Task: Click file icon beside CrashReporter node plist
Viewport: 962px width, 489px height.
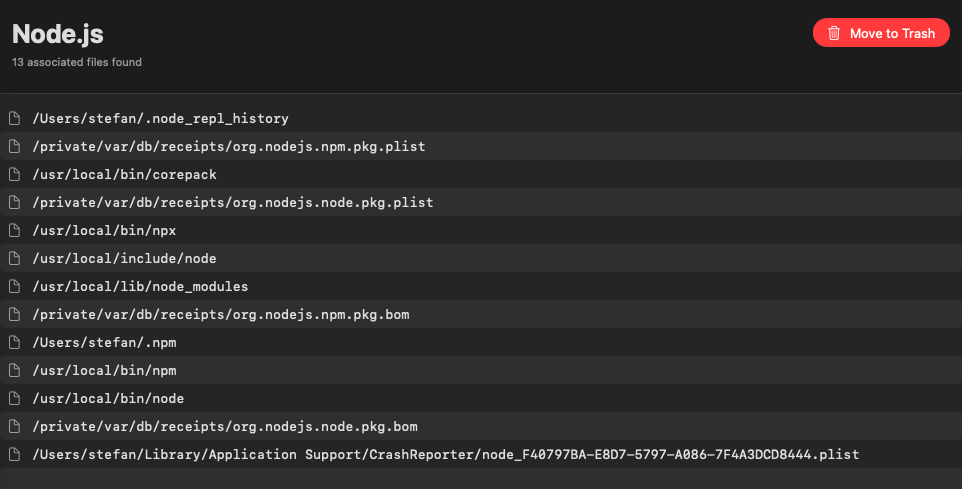Action: (x=14, y=455)
